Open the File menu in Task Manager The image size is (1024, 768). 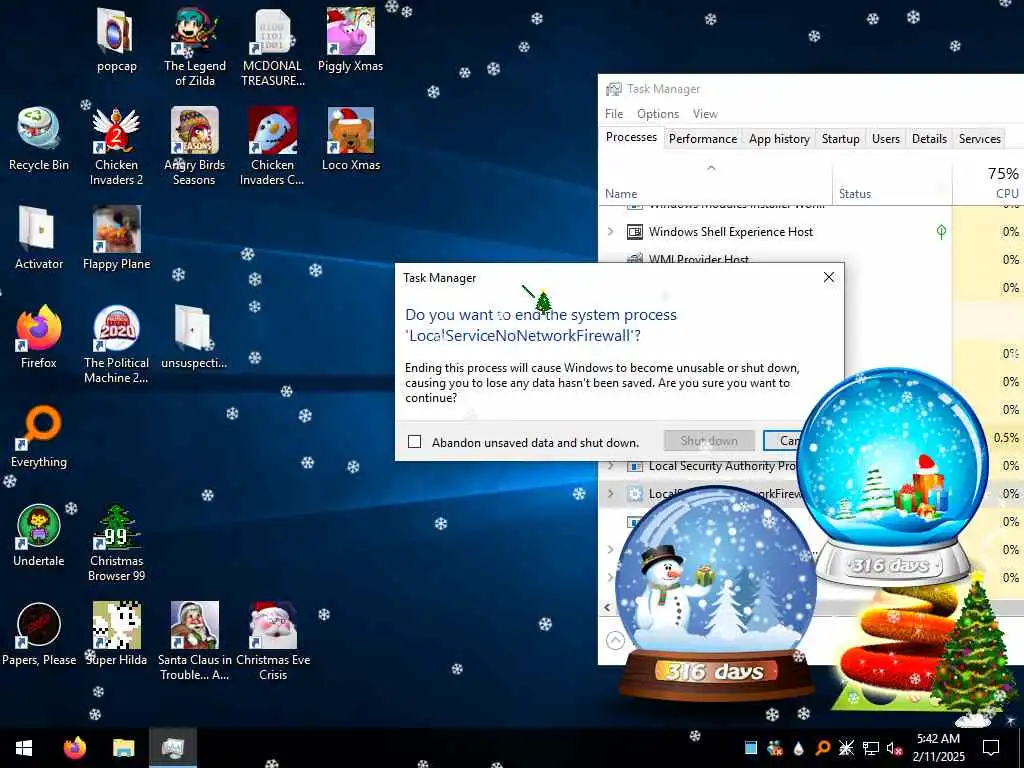614,114
